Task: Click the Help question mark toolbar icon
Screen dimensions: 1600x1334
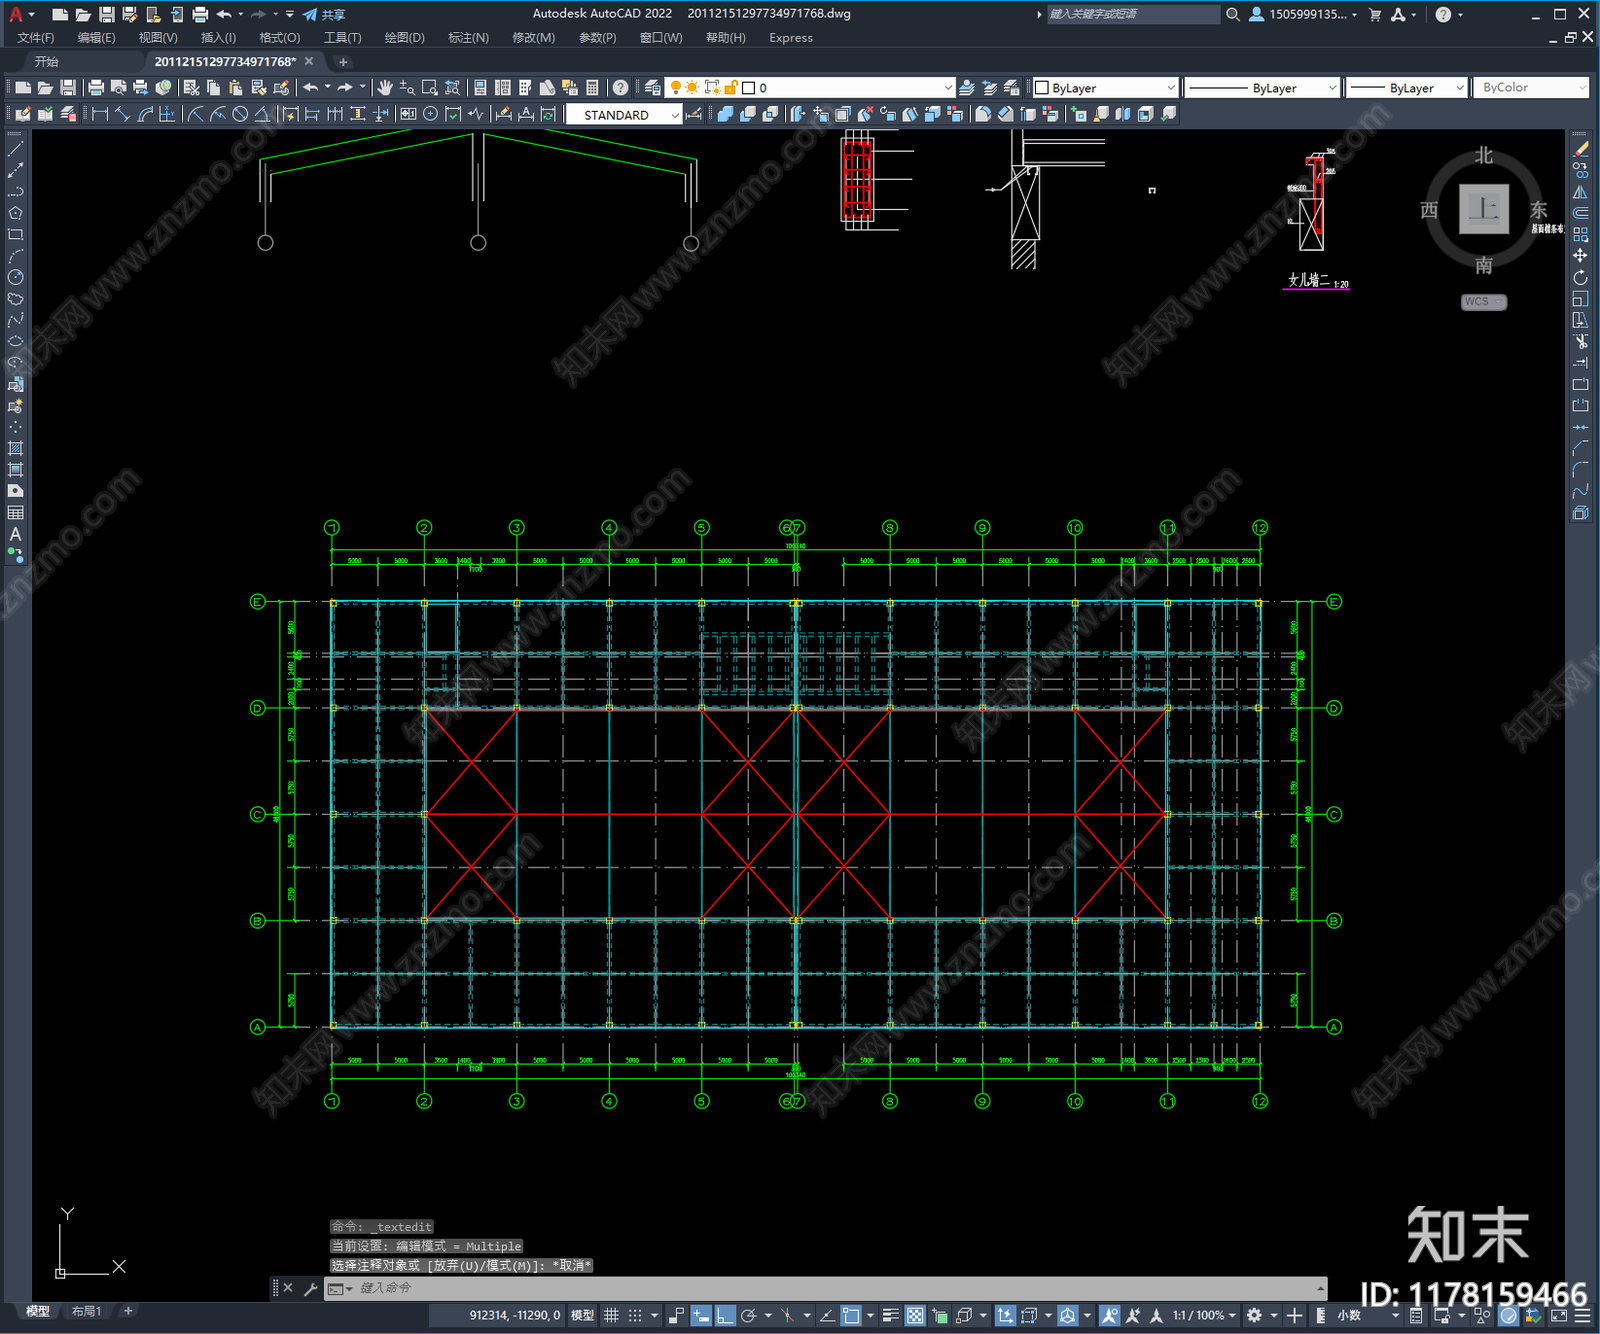Action: pos(621,88)
